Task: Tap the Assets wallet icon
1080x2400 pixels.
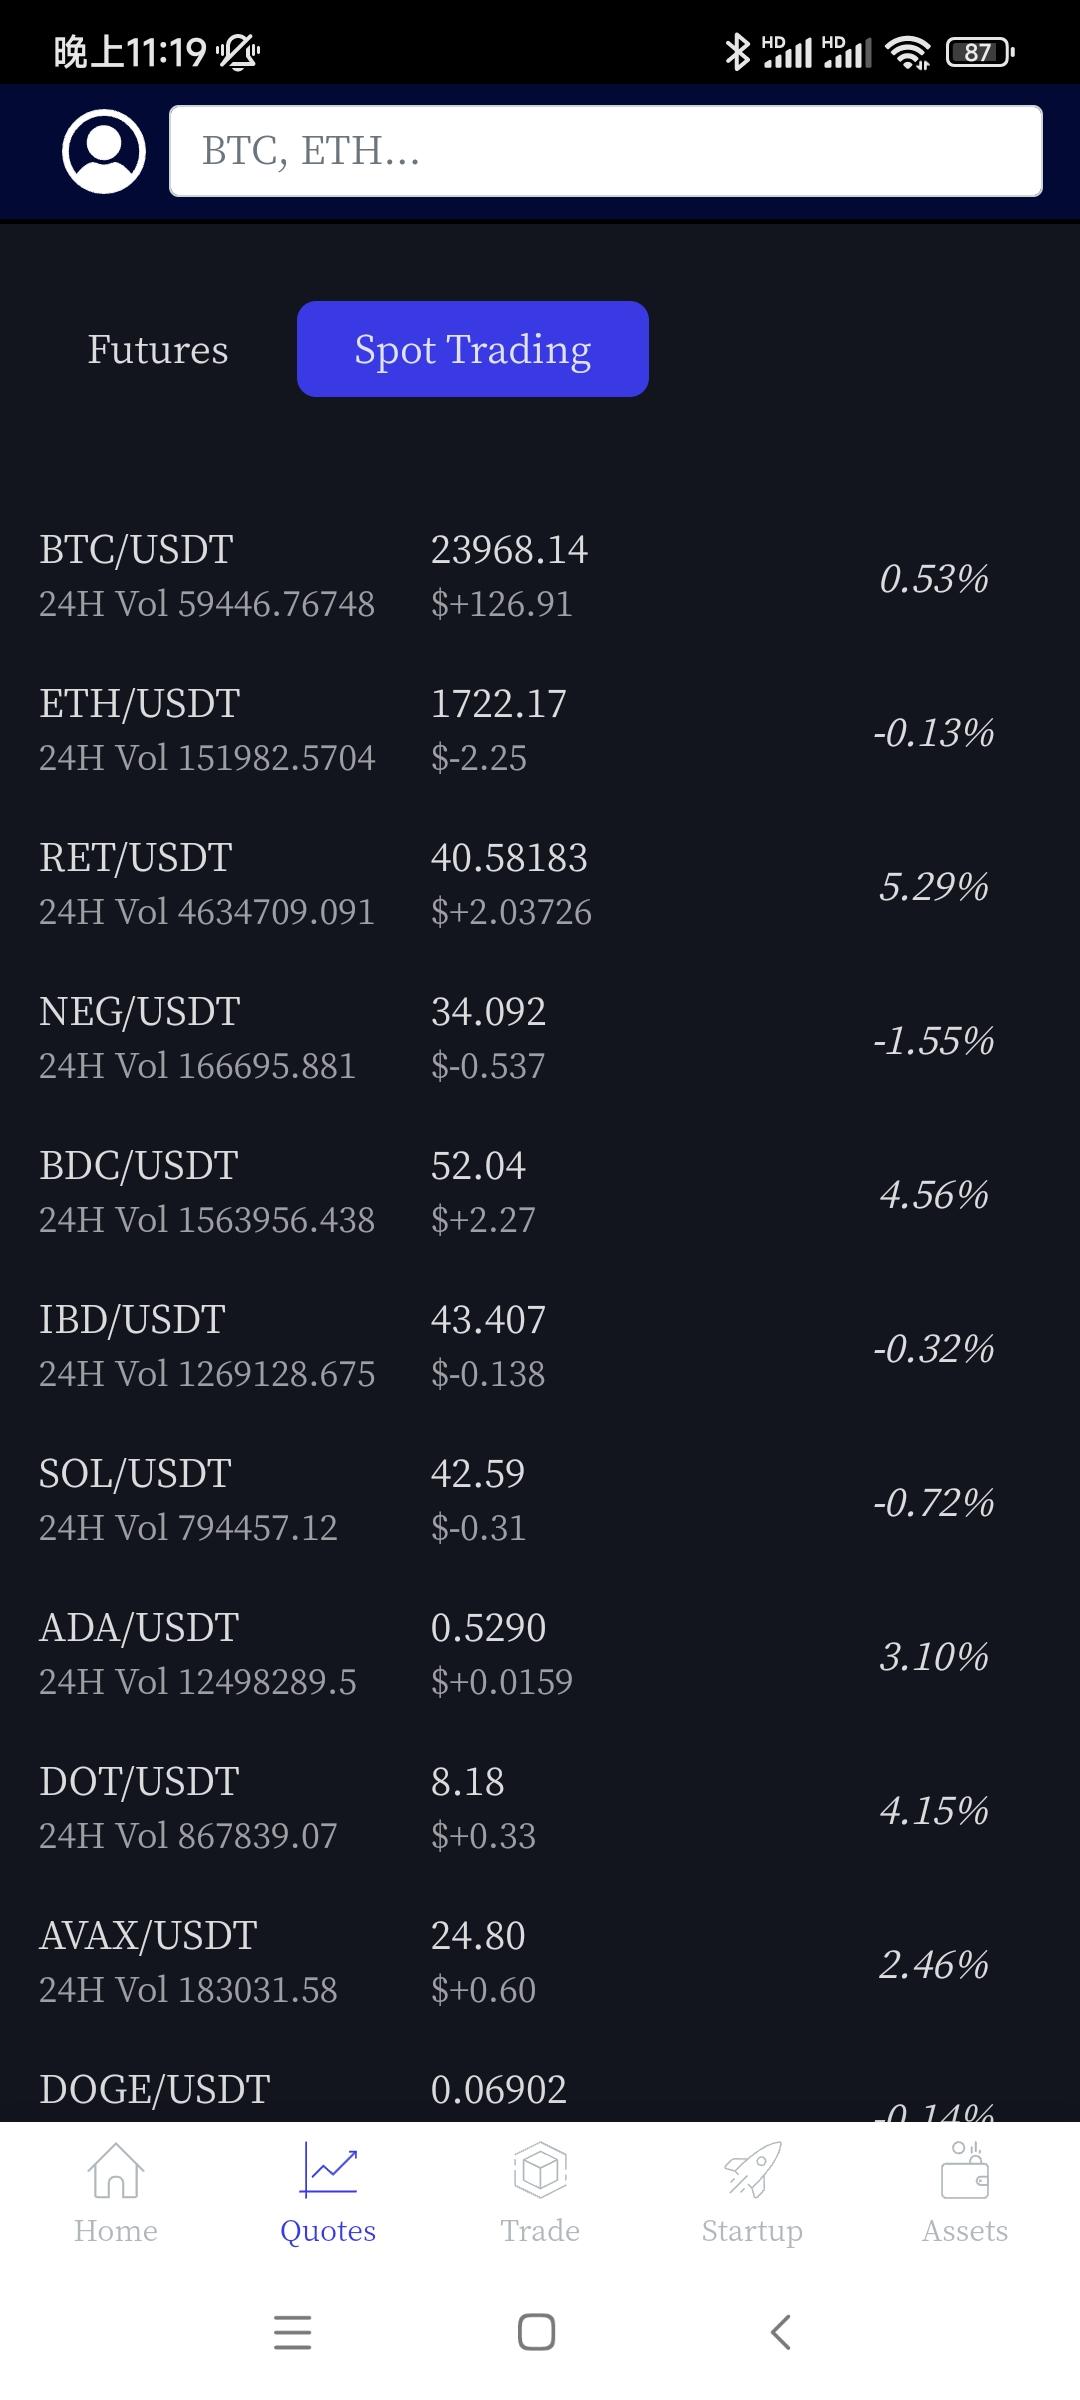Action: click(x=965, y=2171)
